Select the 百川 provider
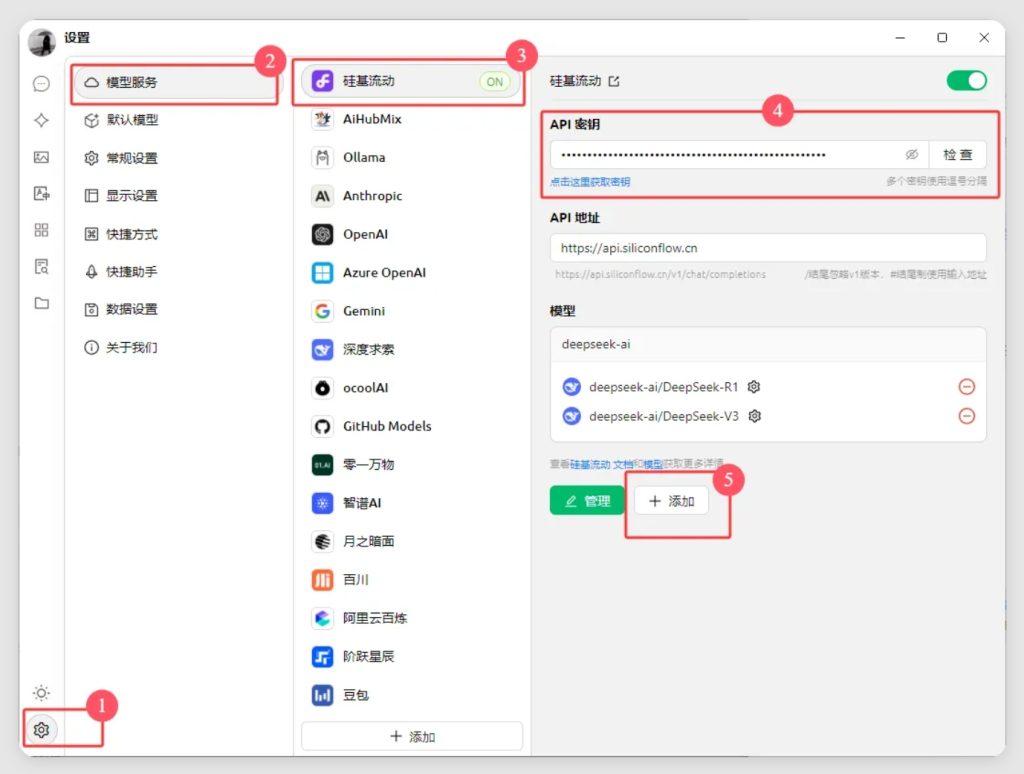1024x774 pixels. pos(411,580)
